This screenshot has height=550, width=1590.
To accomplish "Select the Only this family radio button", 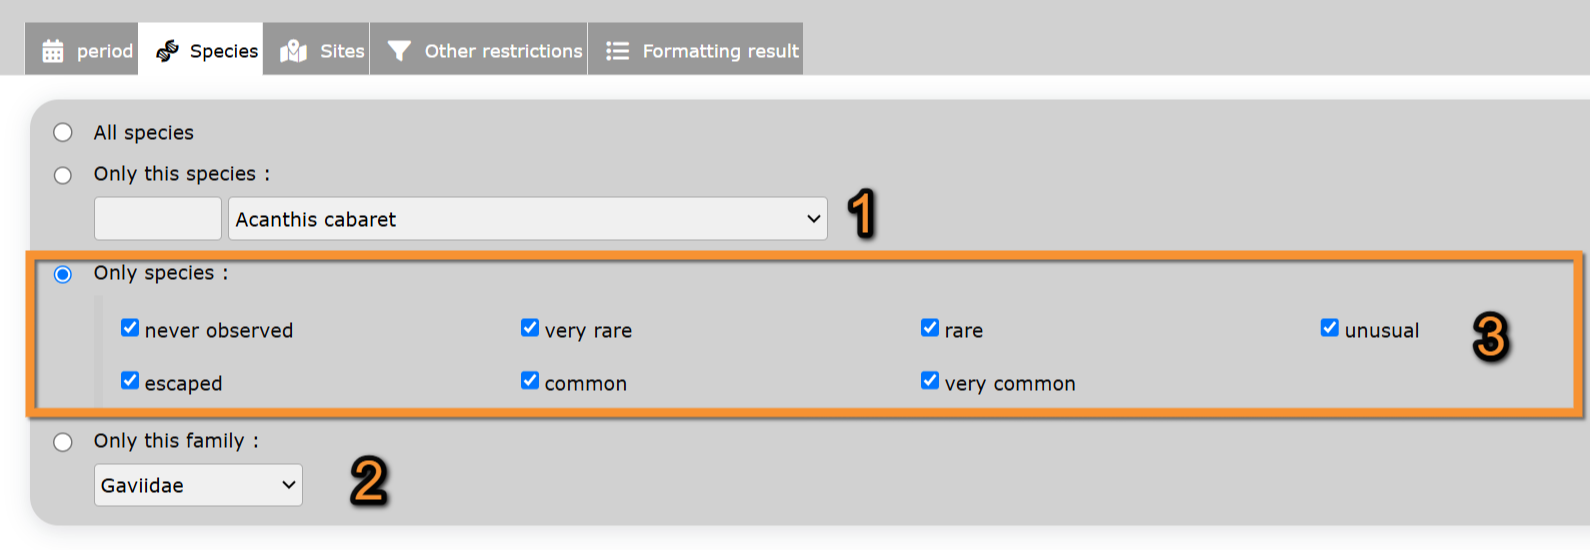I will [63, 442].
